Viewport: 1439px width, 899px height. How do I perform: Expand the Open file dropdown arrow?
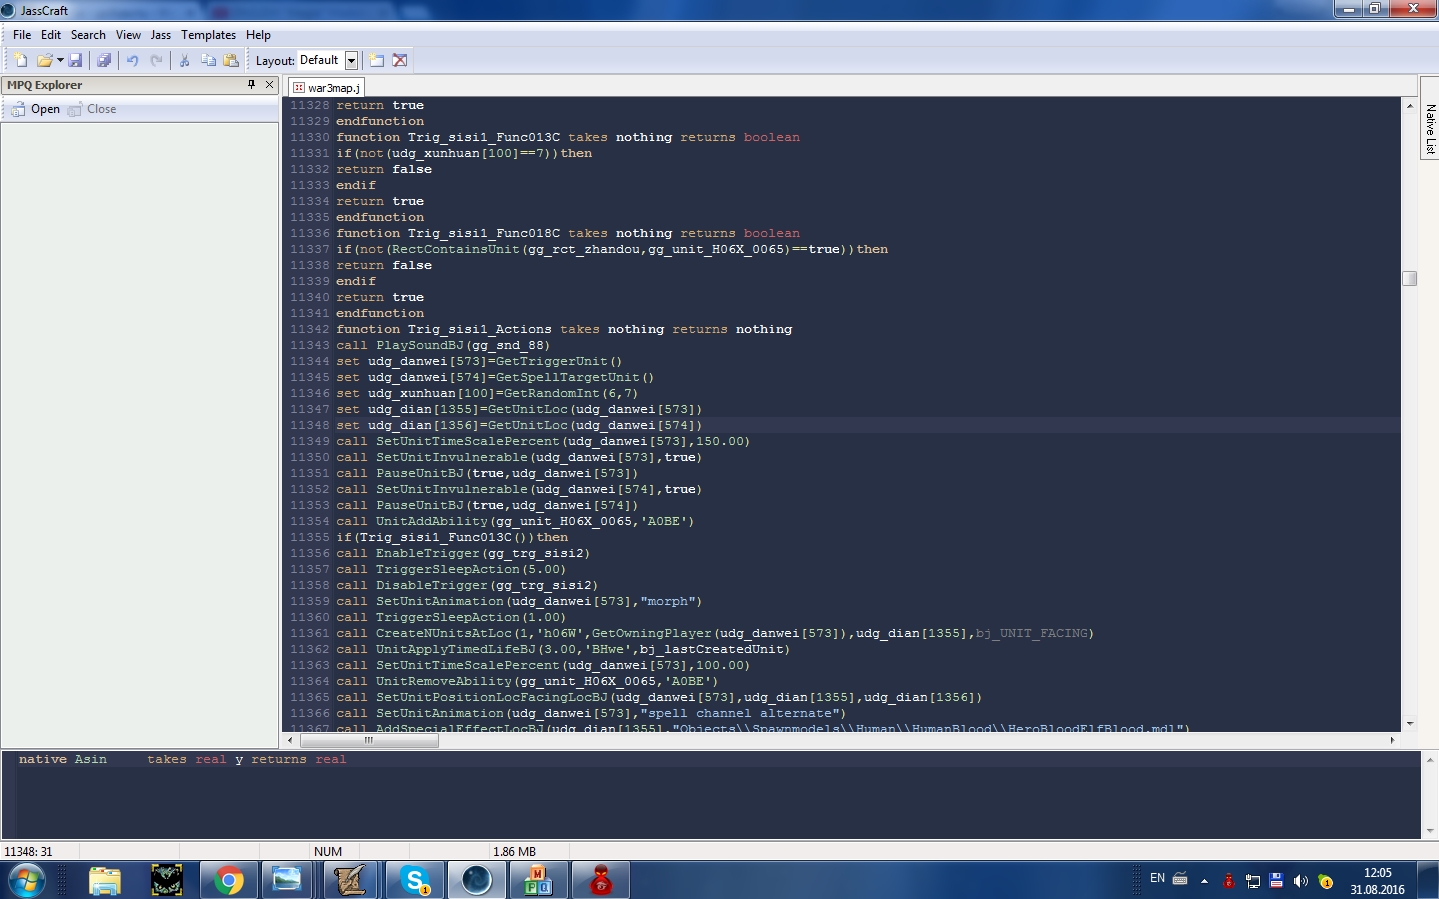(60, 60)
